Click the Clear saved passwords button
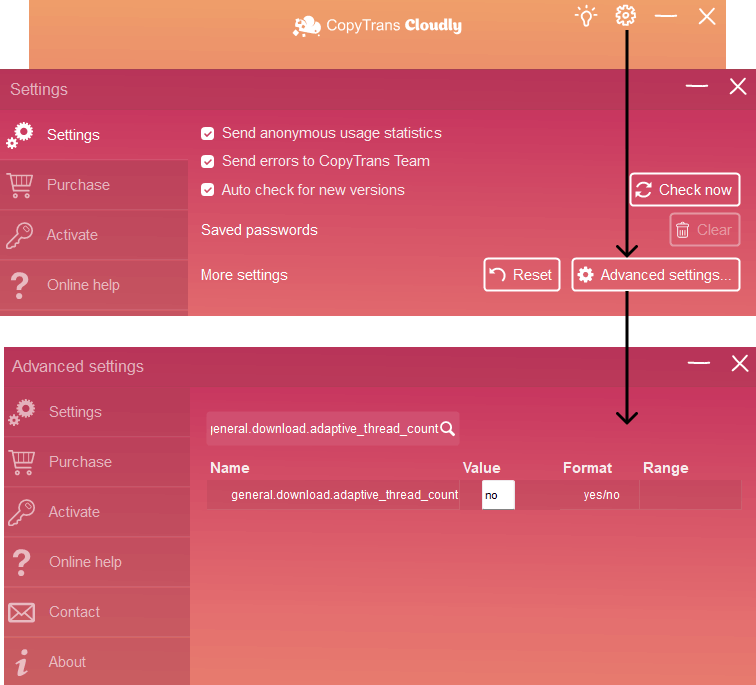756x685 pixels. pos(704,230)
